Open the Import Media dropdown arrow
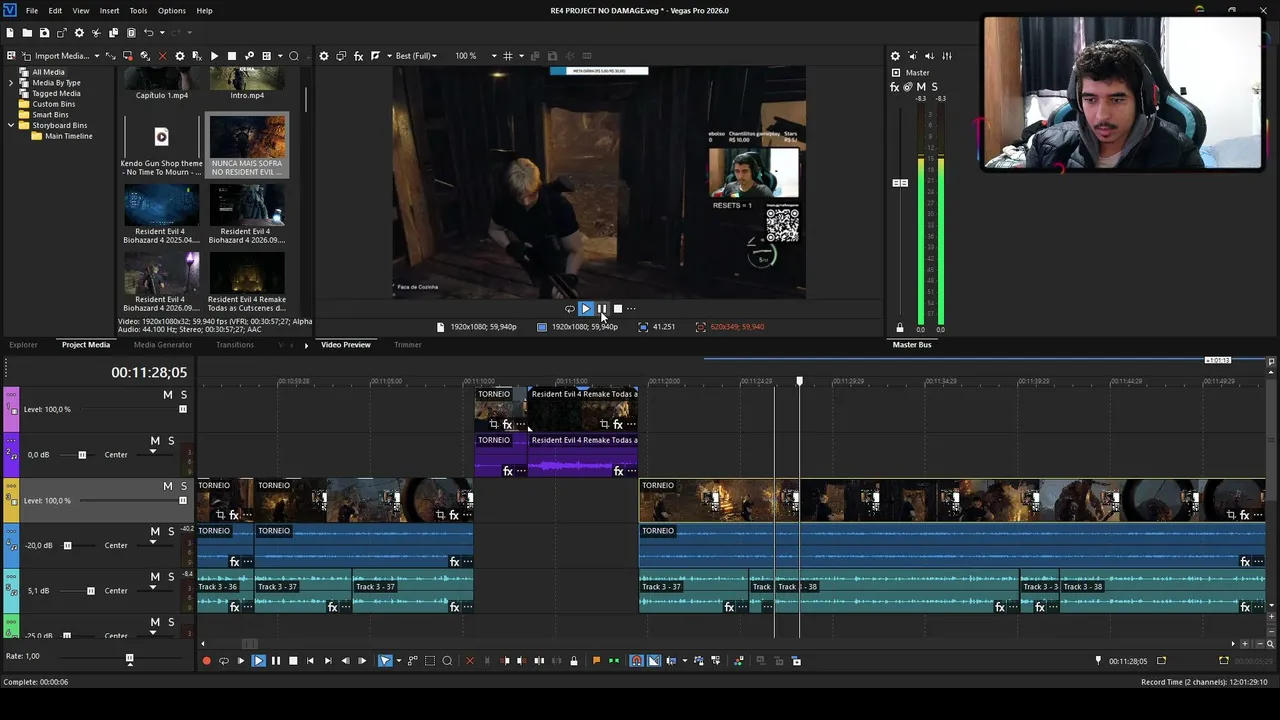This screenshot has height=720, width=1280. (x=96, y=56)
